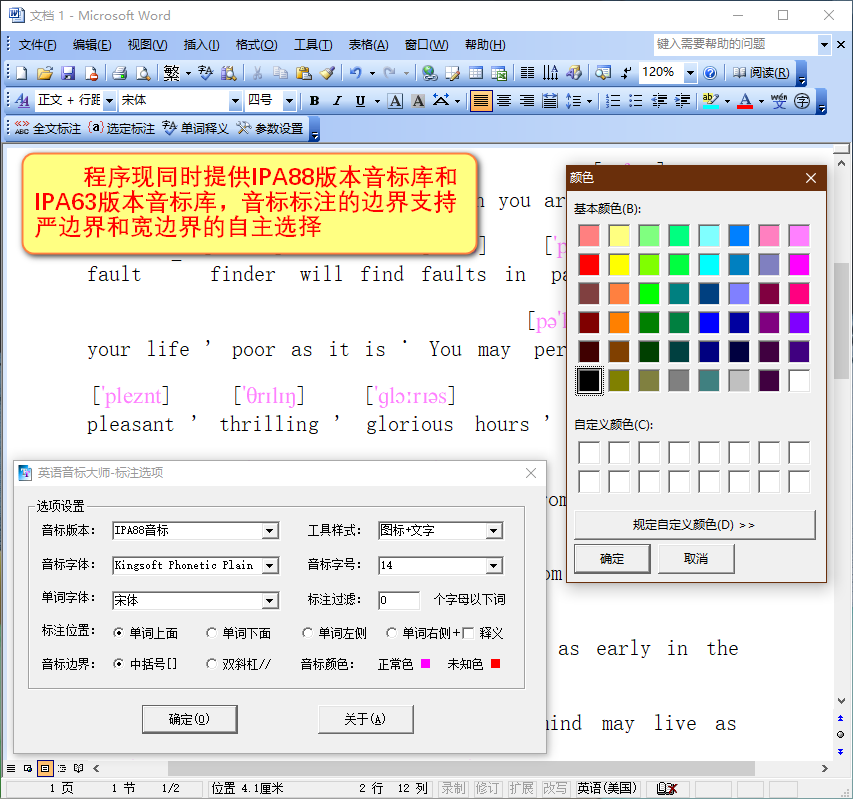The height and width of the screenshot is (799, 853).
Task: Open 工具样式 图标+文字 dropdown
Action: point(493,531)
